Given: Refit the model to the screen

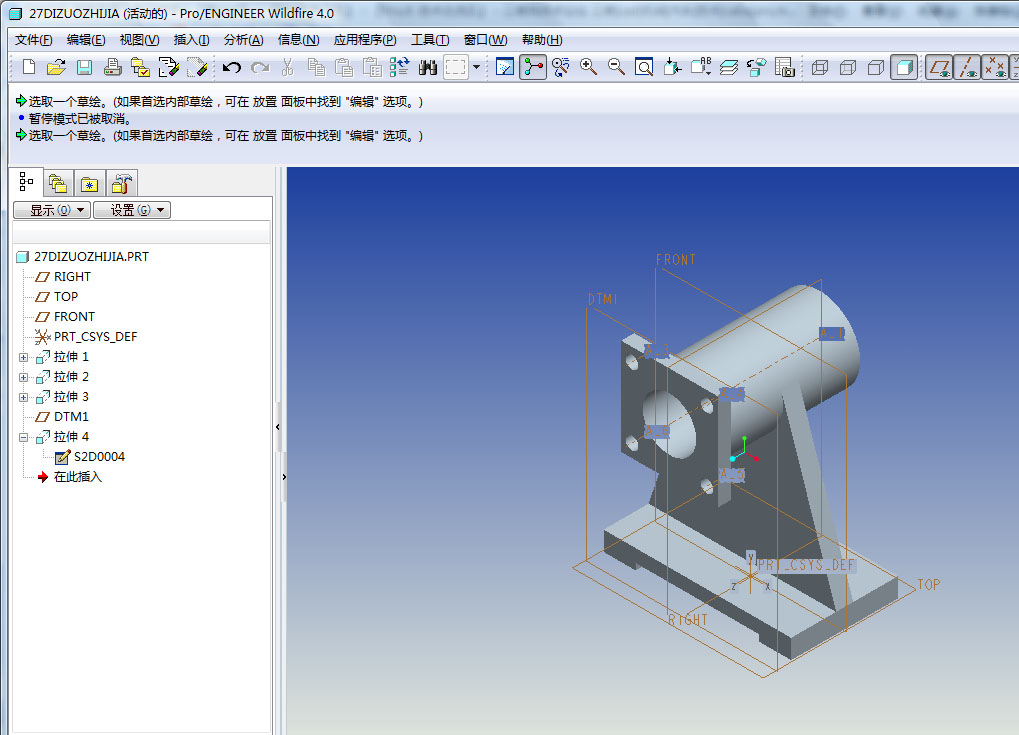Looking at the screenshot, I should click(644, 67).
